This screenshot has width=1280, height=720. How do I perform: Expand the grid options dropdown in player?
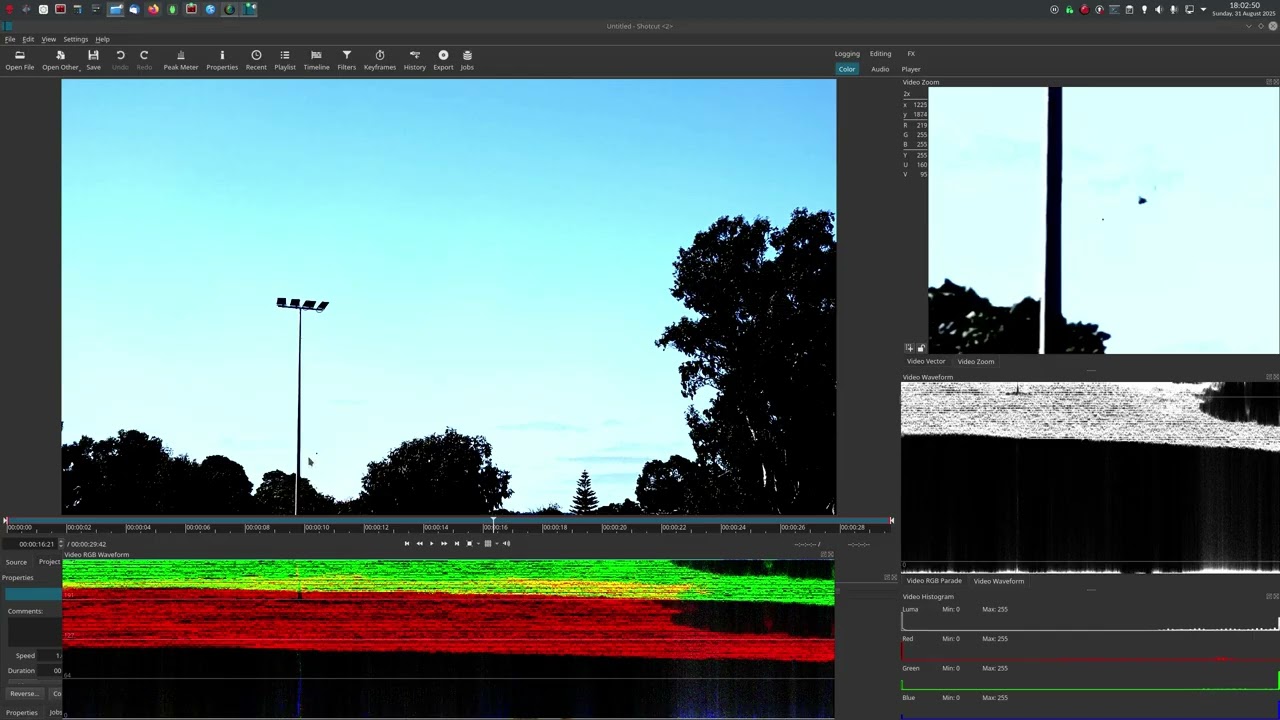pyautogui.click(x=497, y=543)
